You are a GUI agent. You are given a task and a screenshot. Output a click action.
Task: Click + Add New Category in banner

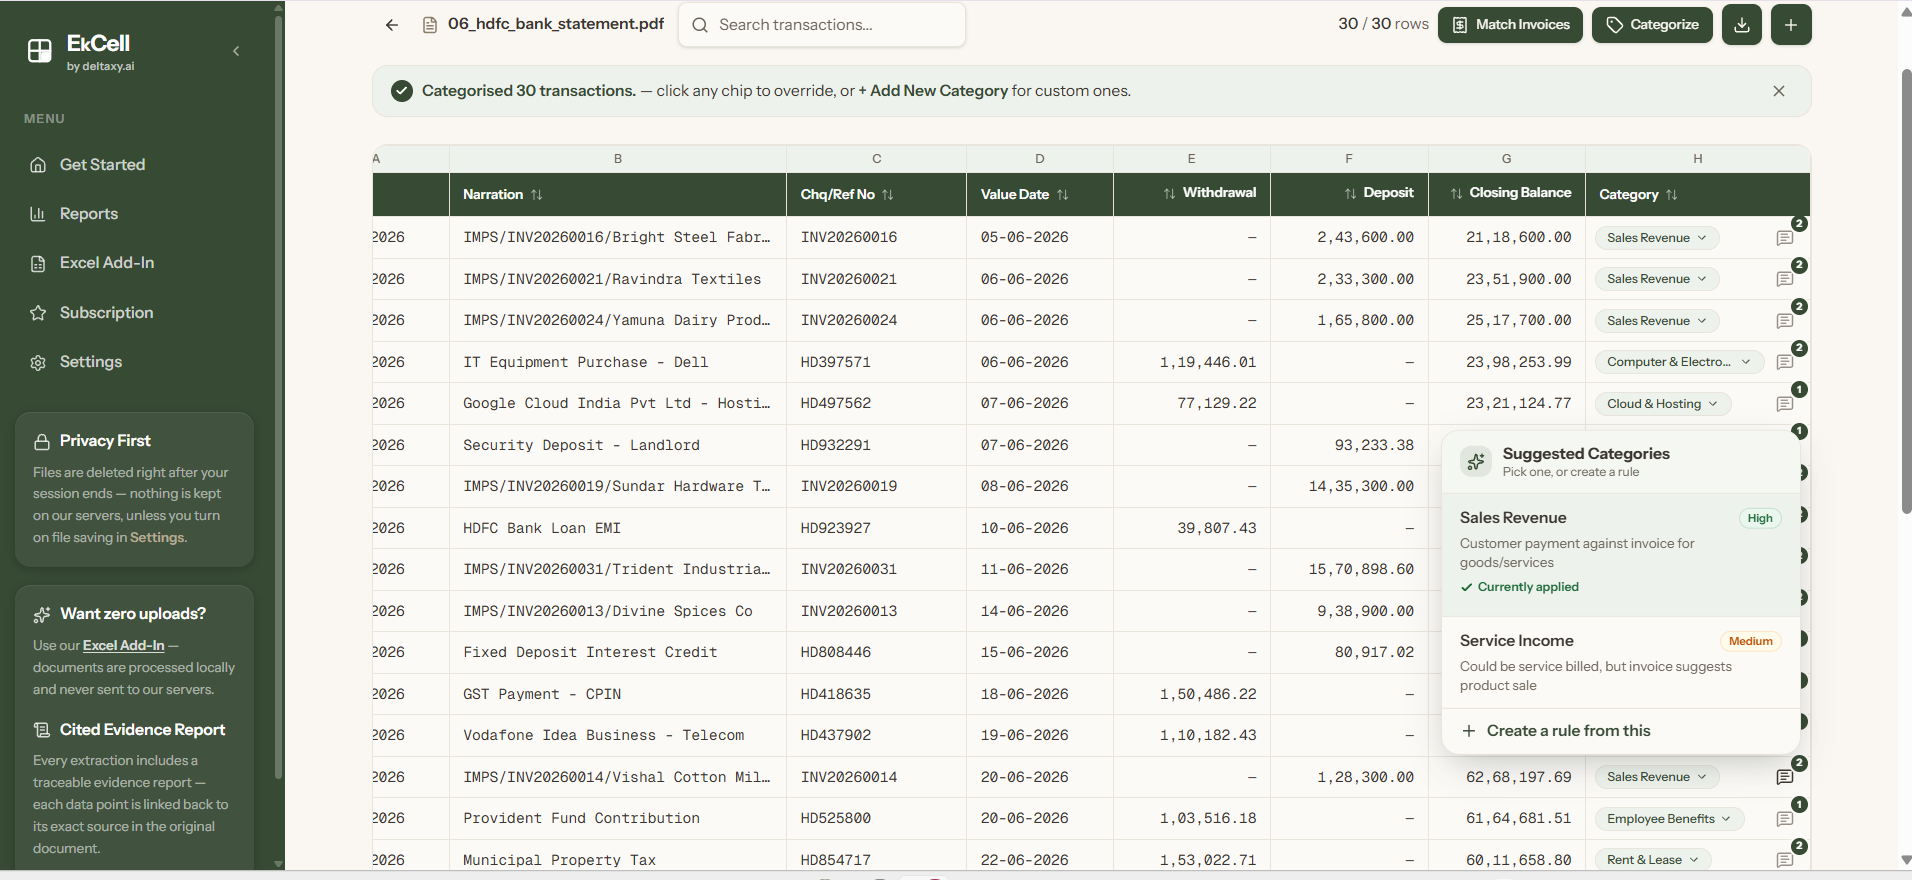pyautogui.click(x=933, y=91)
